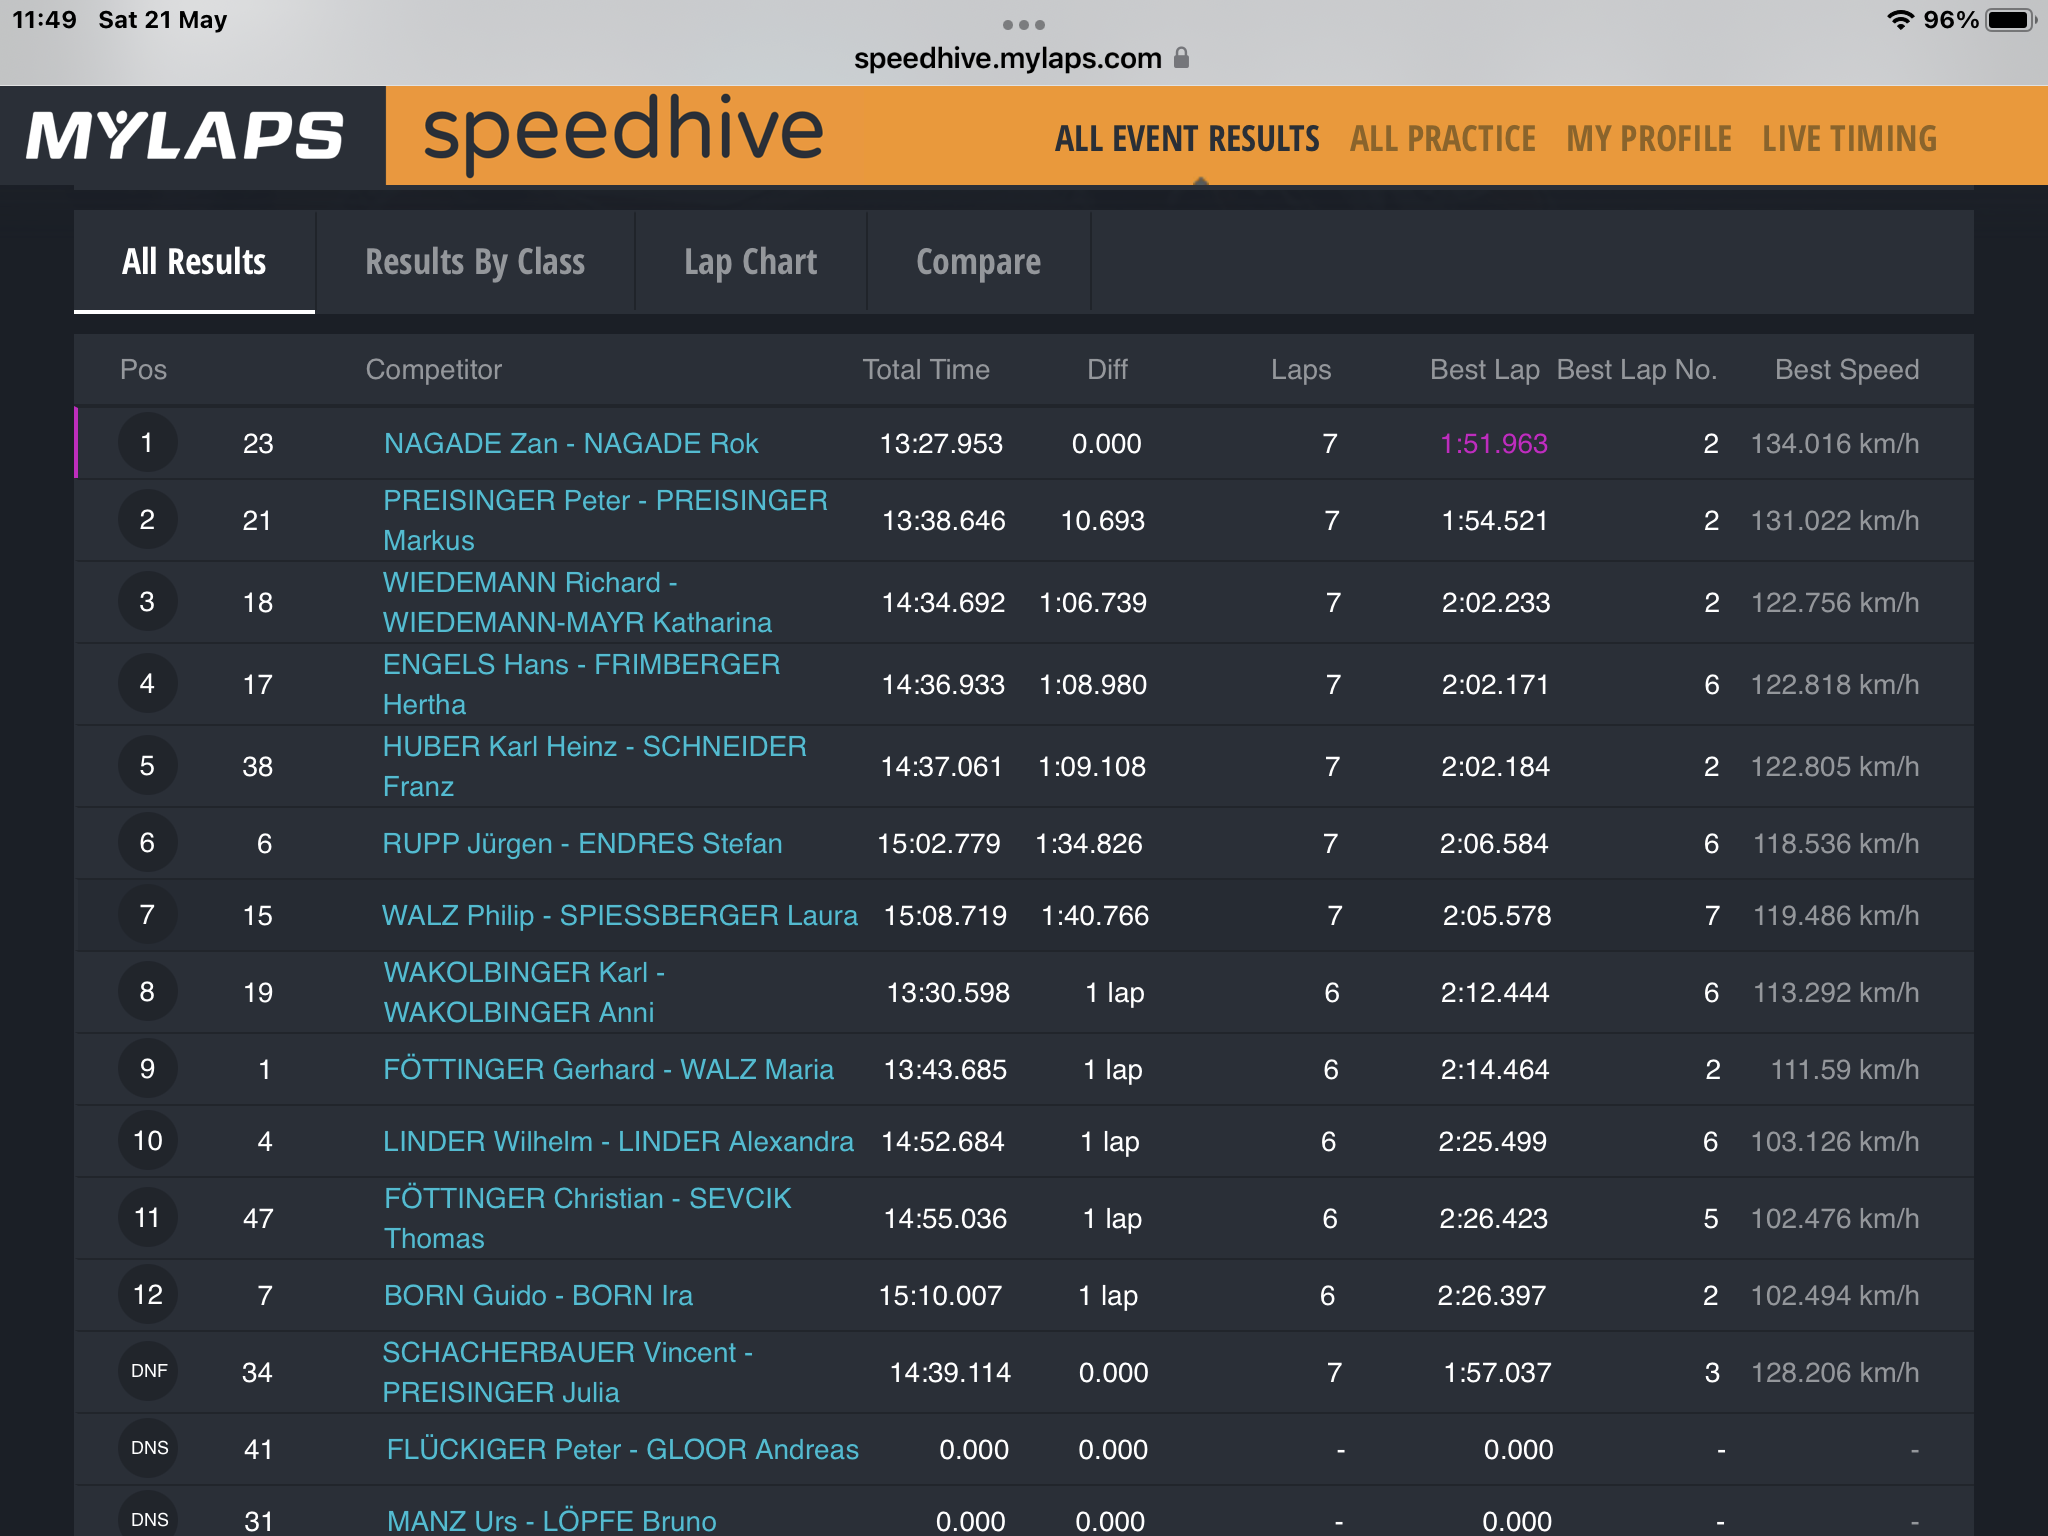Tap position badge 1 circle
The height and width of the screenshot is (1536, 2048).
(147, 443)
